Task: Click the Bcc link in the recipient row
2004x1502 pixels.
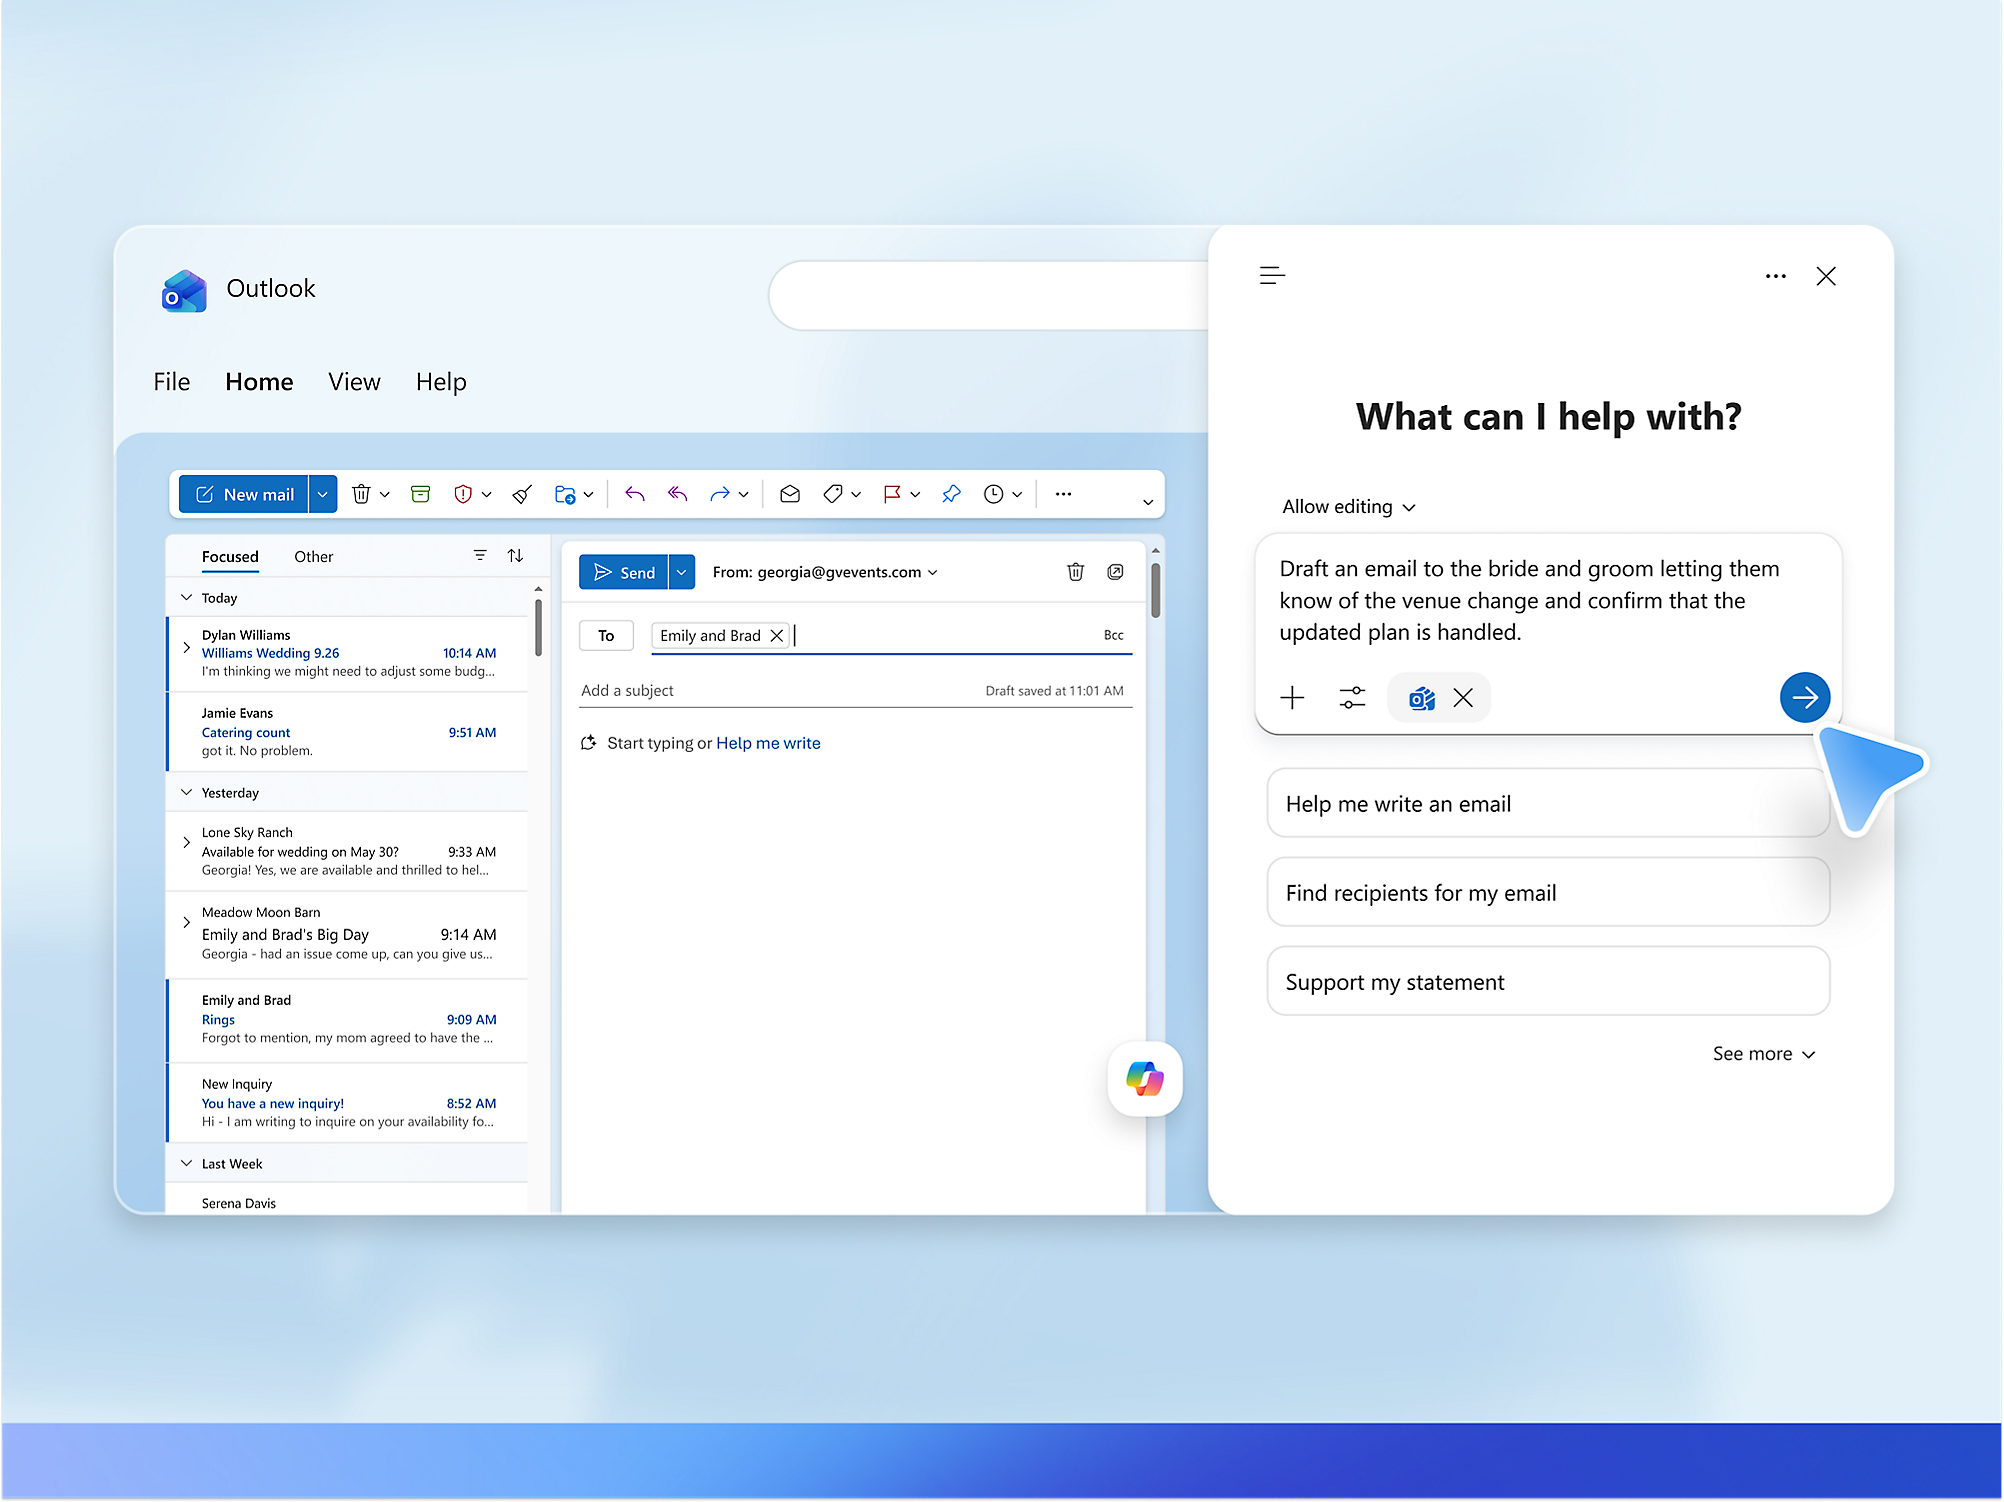Action: pyautogui.click(x=1113, y=636)
